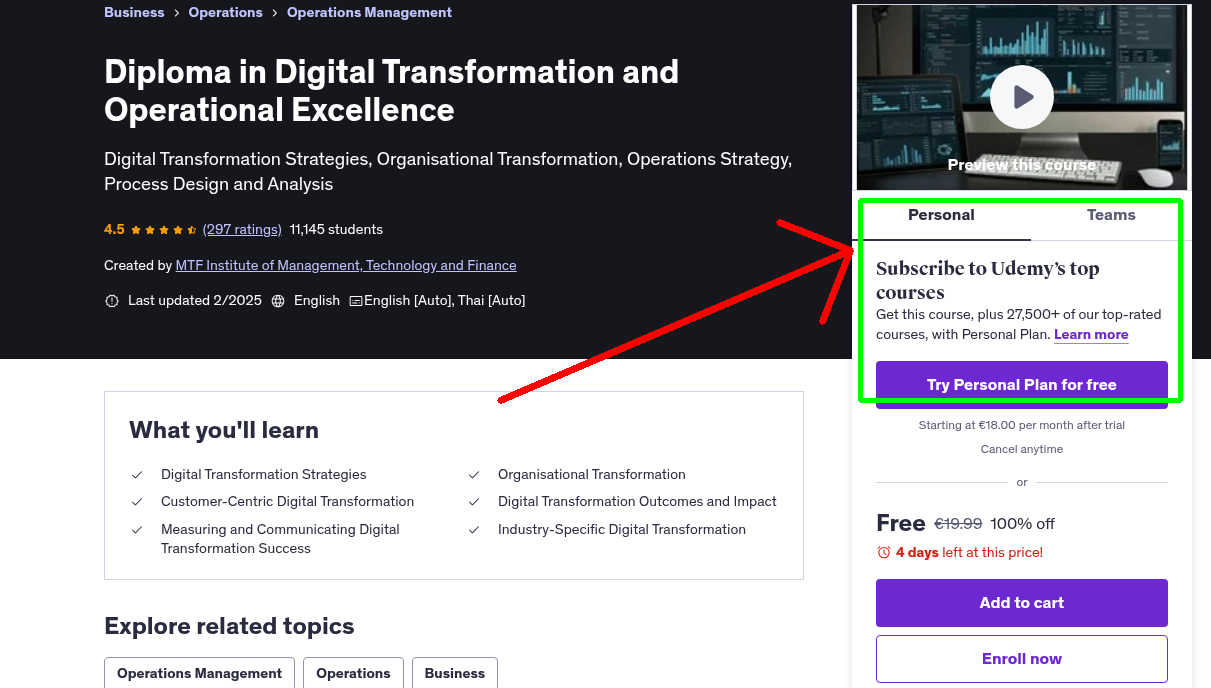Click the course title heading
The width and height of the screenshot is (1211, 688).
(391, 90)
